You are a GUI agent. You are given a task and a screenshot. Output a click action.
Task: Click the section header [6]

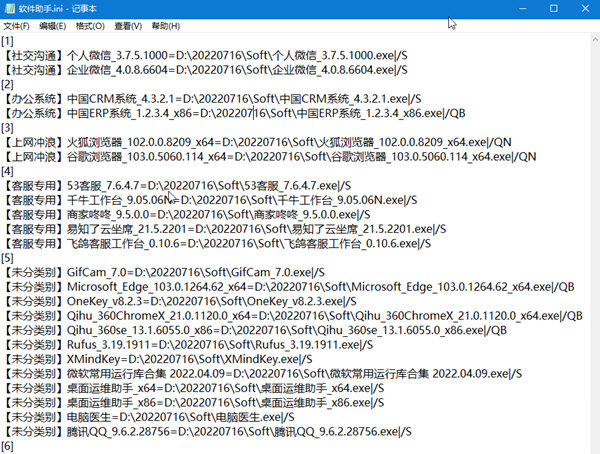(7, 446)
